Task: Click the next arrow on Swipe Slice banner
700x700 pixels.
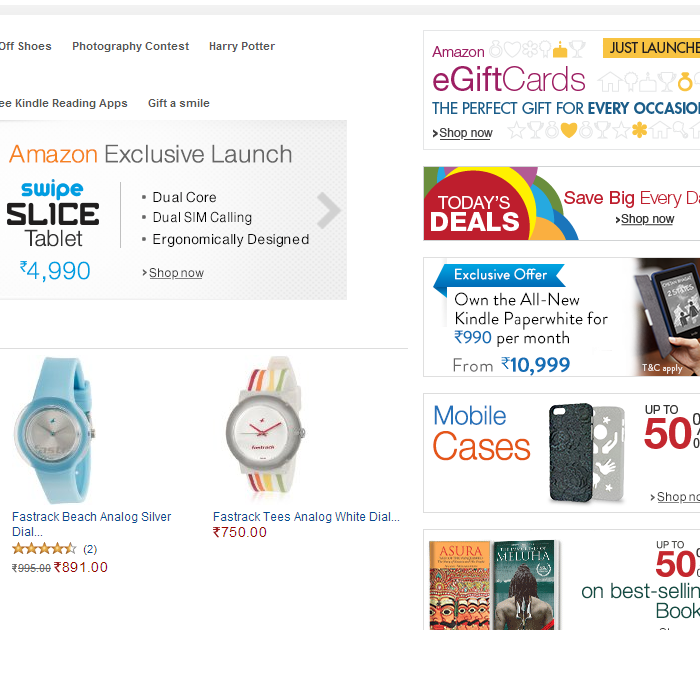Action: point(329,210)
